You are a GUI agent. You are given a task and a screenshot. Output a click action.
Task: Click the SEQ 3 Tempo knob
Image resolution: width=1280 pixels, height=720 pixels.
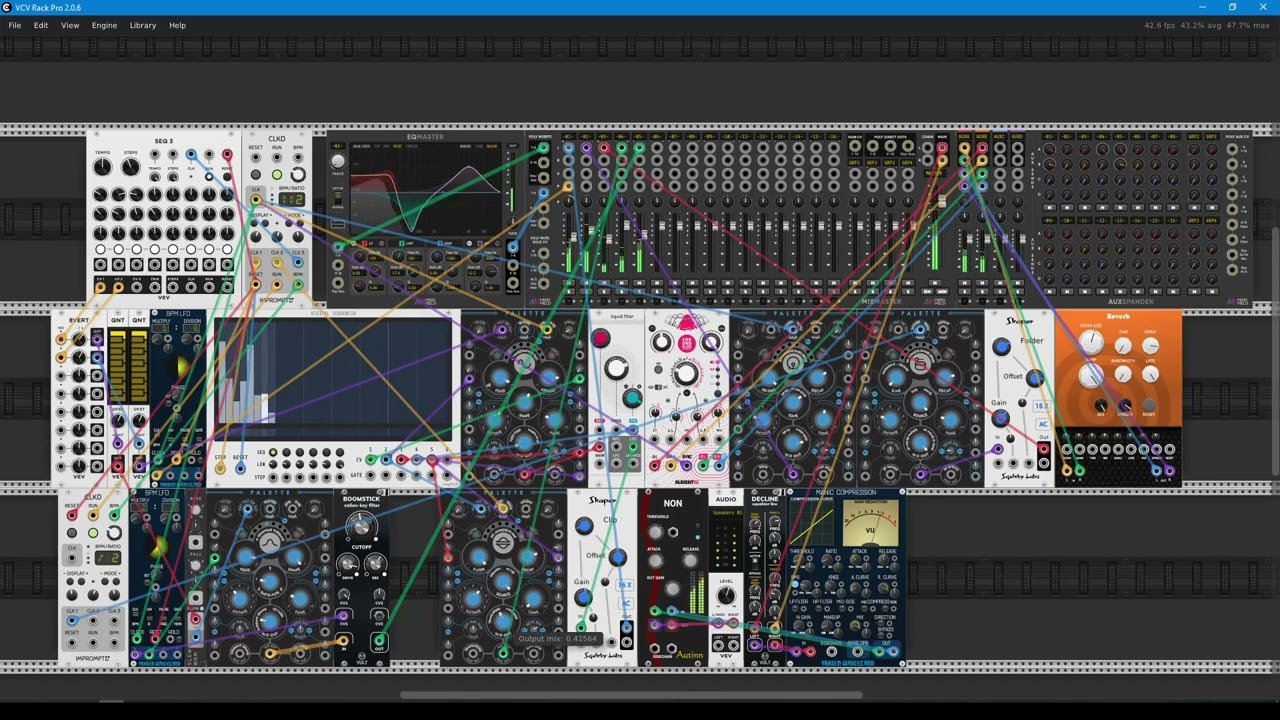tap(102, 166)
